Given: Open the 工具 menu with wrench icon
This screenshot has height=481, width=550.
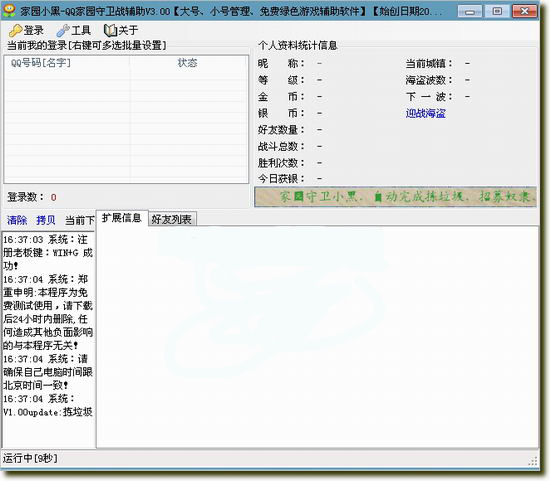Looking at the screenshot, I should pos(74,31).
